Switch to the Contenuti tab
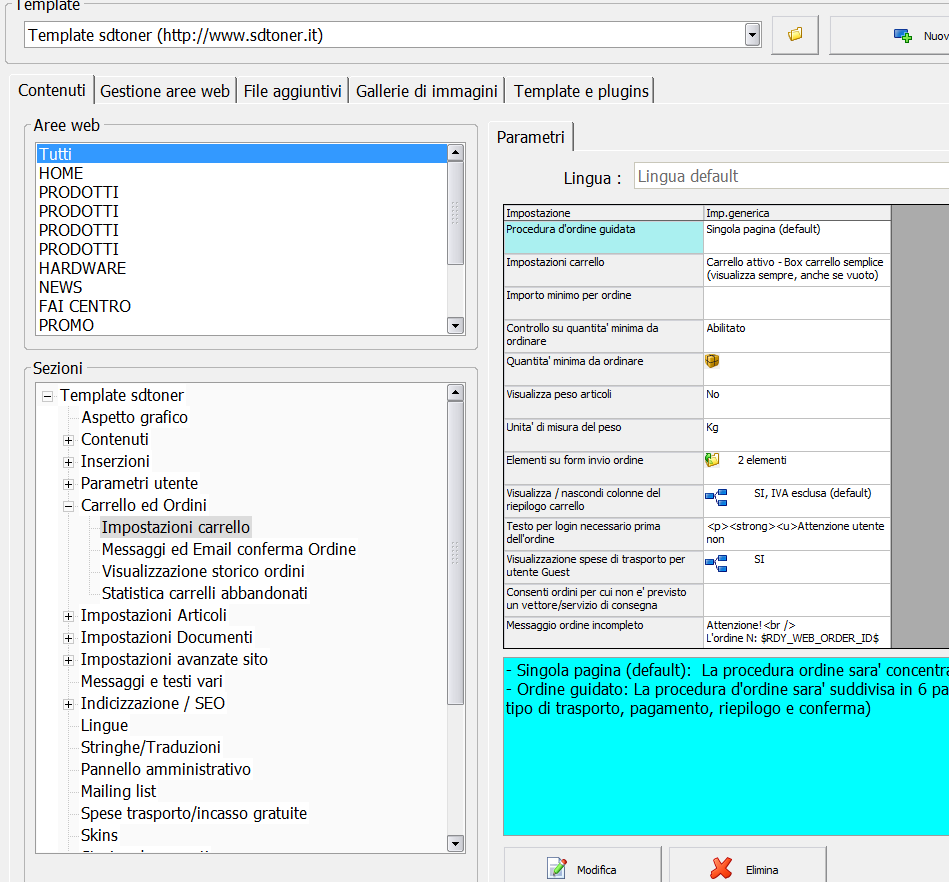This screenshot has width=949, height=882. click(52, 90)
